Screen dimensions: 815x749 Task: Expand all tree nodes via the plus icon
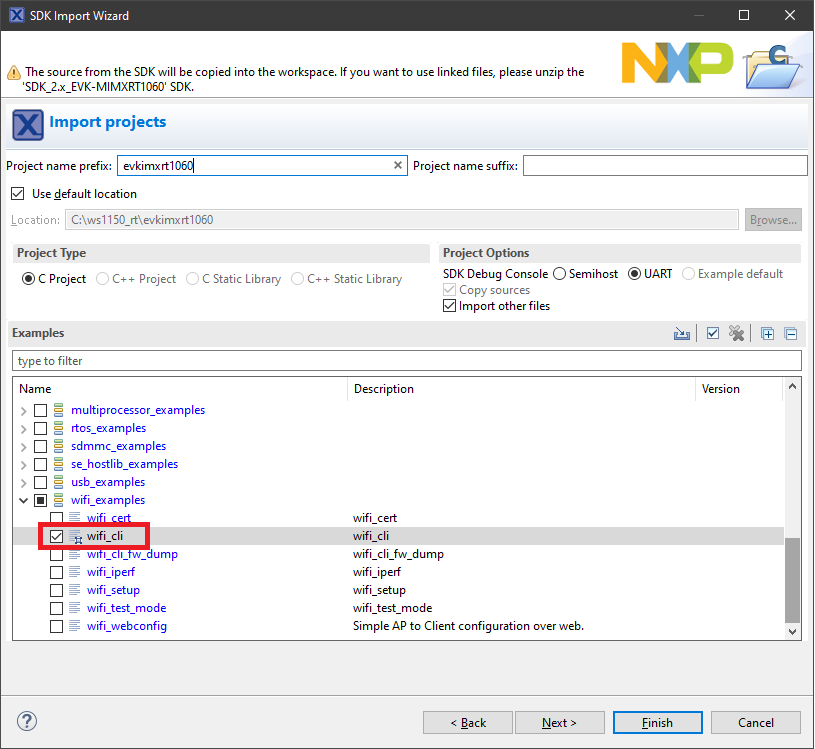767,333
